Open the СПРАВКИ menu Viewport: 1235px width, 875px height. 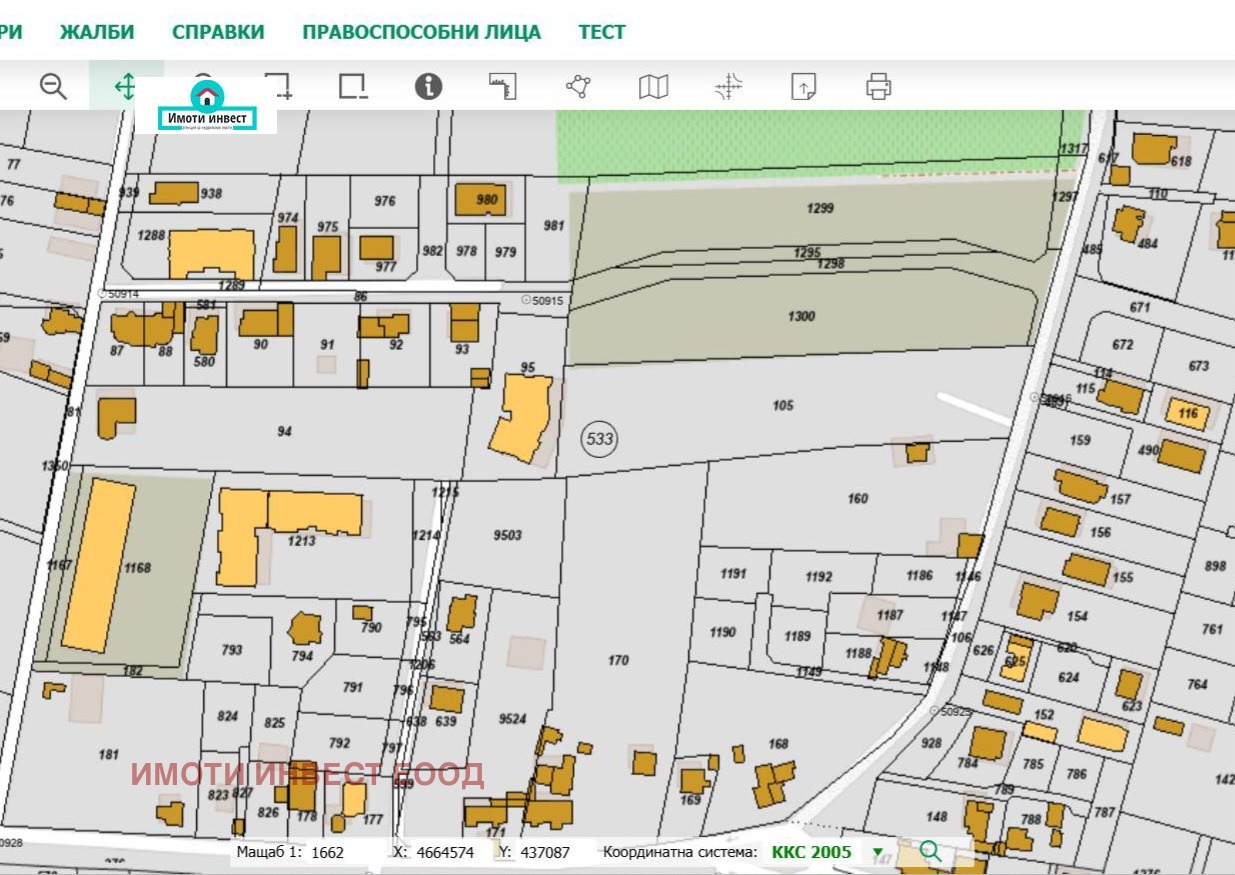[x=218, y=32]
